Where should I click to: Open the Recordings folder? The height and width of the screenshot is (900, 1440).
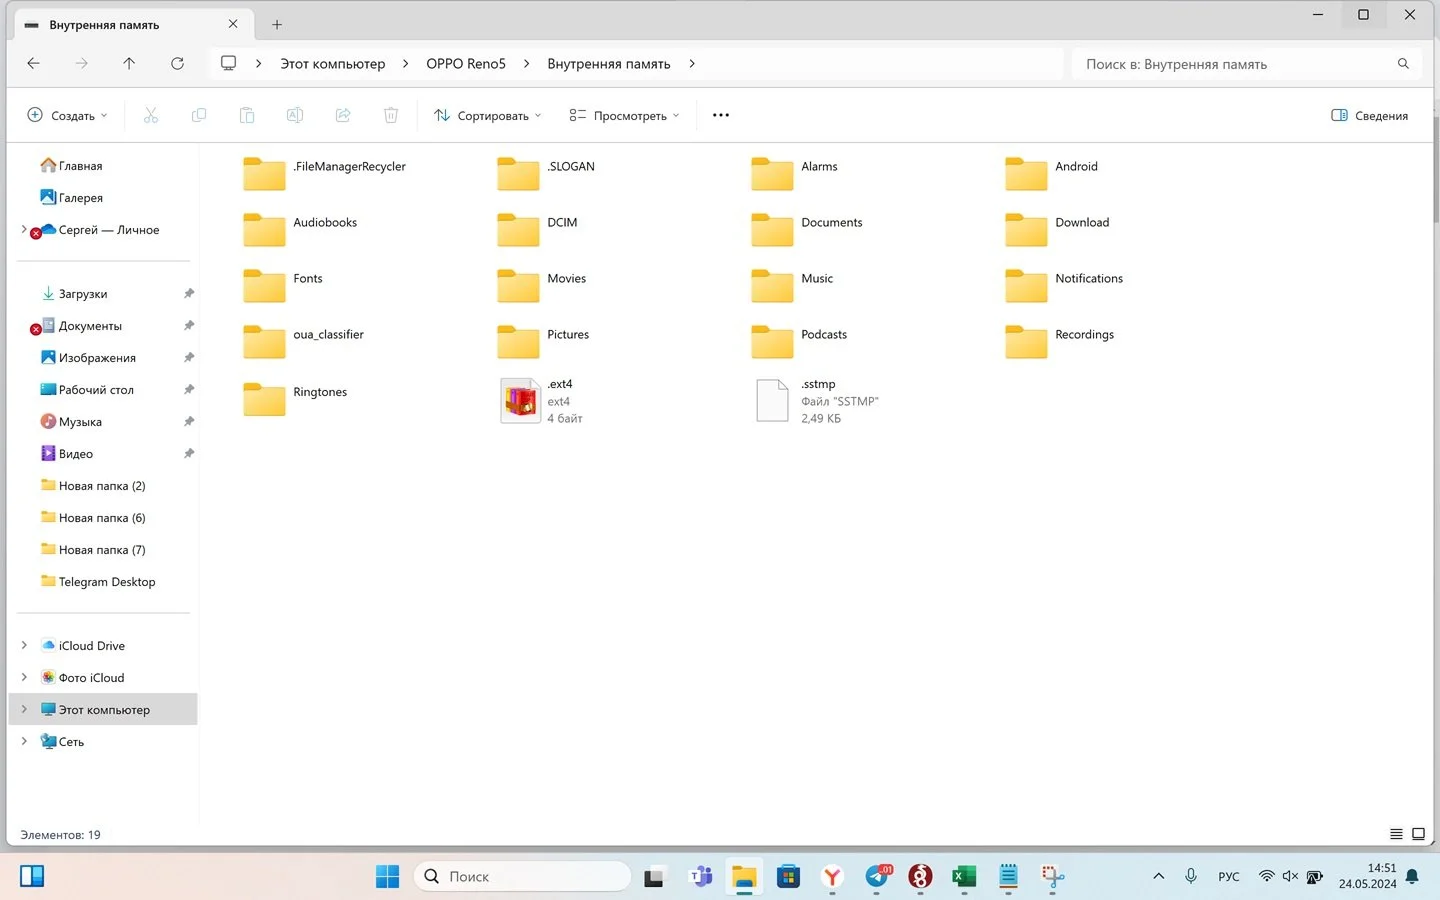pyautogui.click(x=1026, y=341)
